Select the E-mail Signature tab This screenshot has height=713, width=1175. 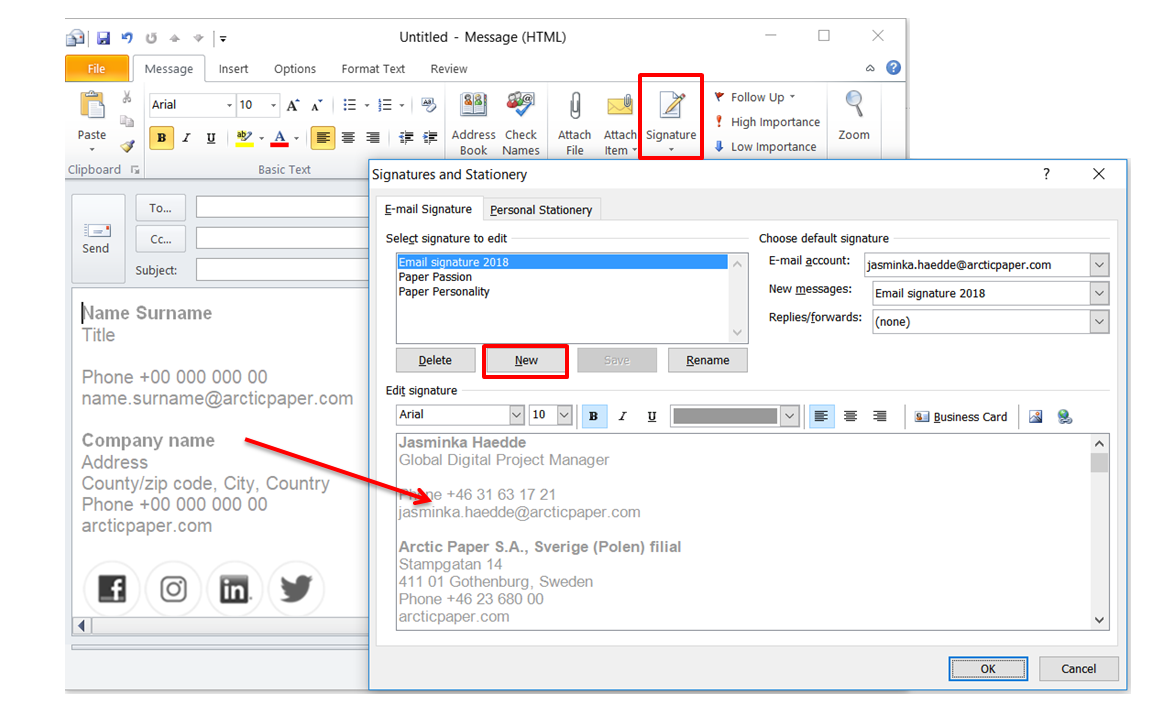pos(429,209)
